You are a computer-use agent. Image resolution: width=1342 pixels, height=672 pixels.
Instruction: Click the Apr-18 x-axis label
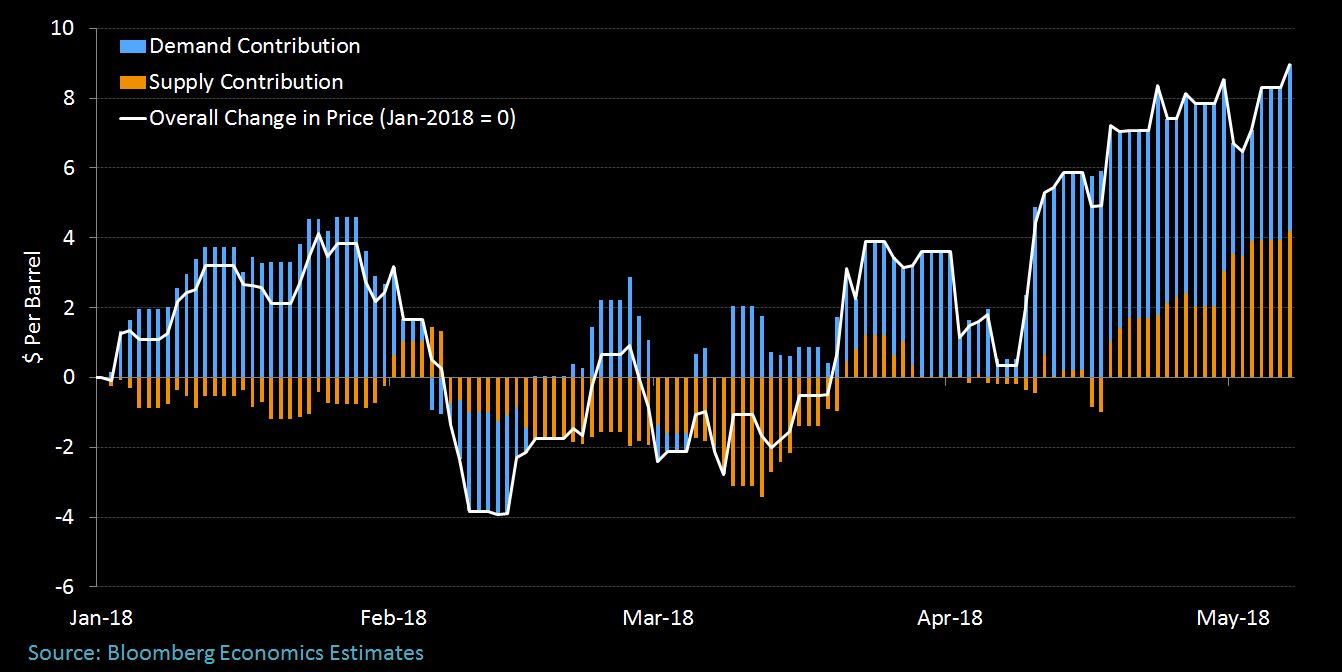click(950, 617)
